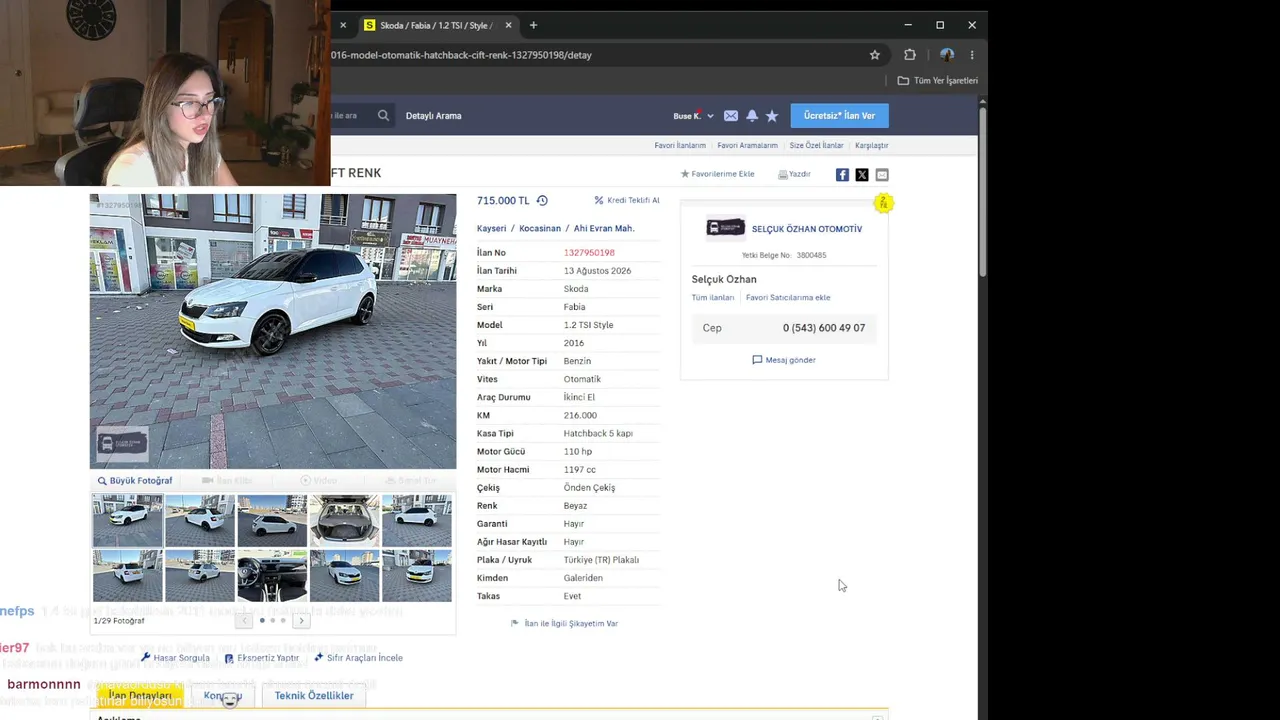This screenshot has width=1280, height=720.
Task: Share the listing by email icon
Action: 882,175
